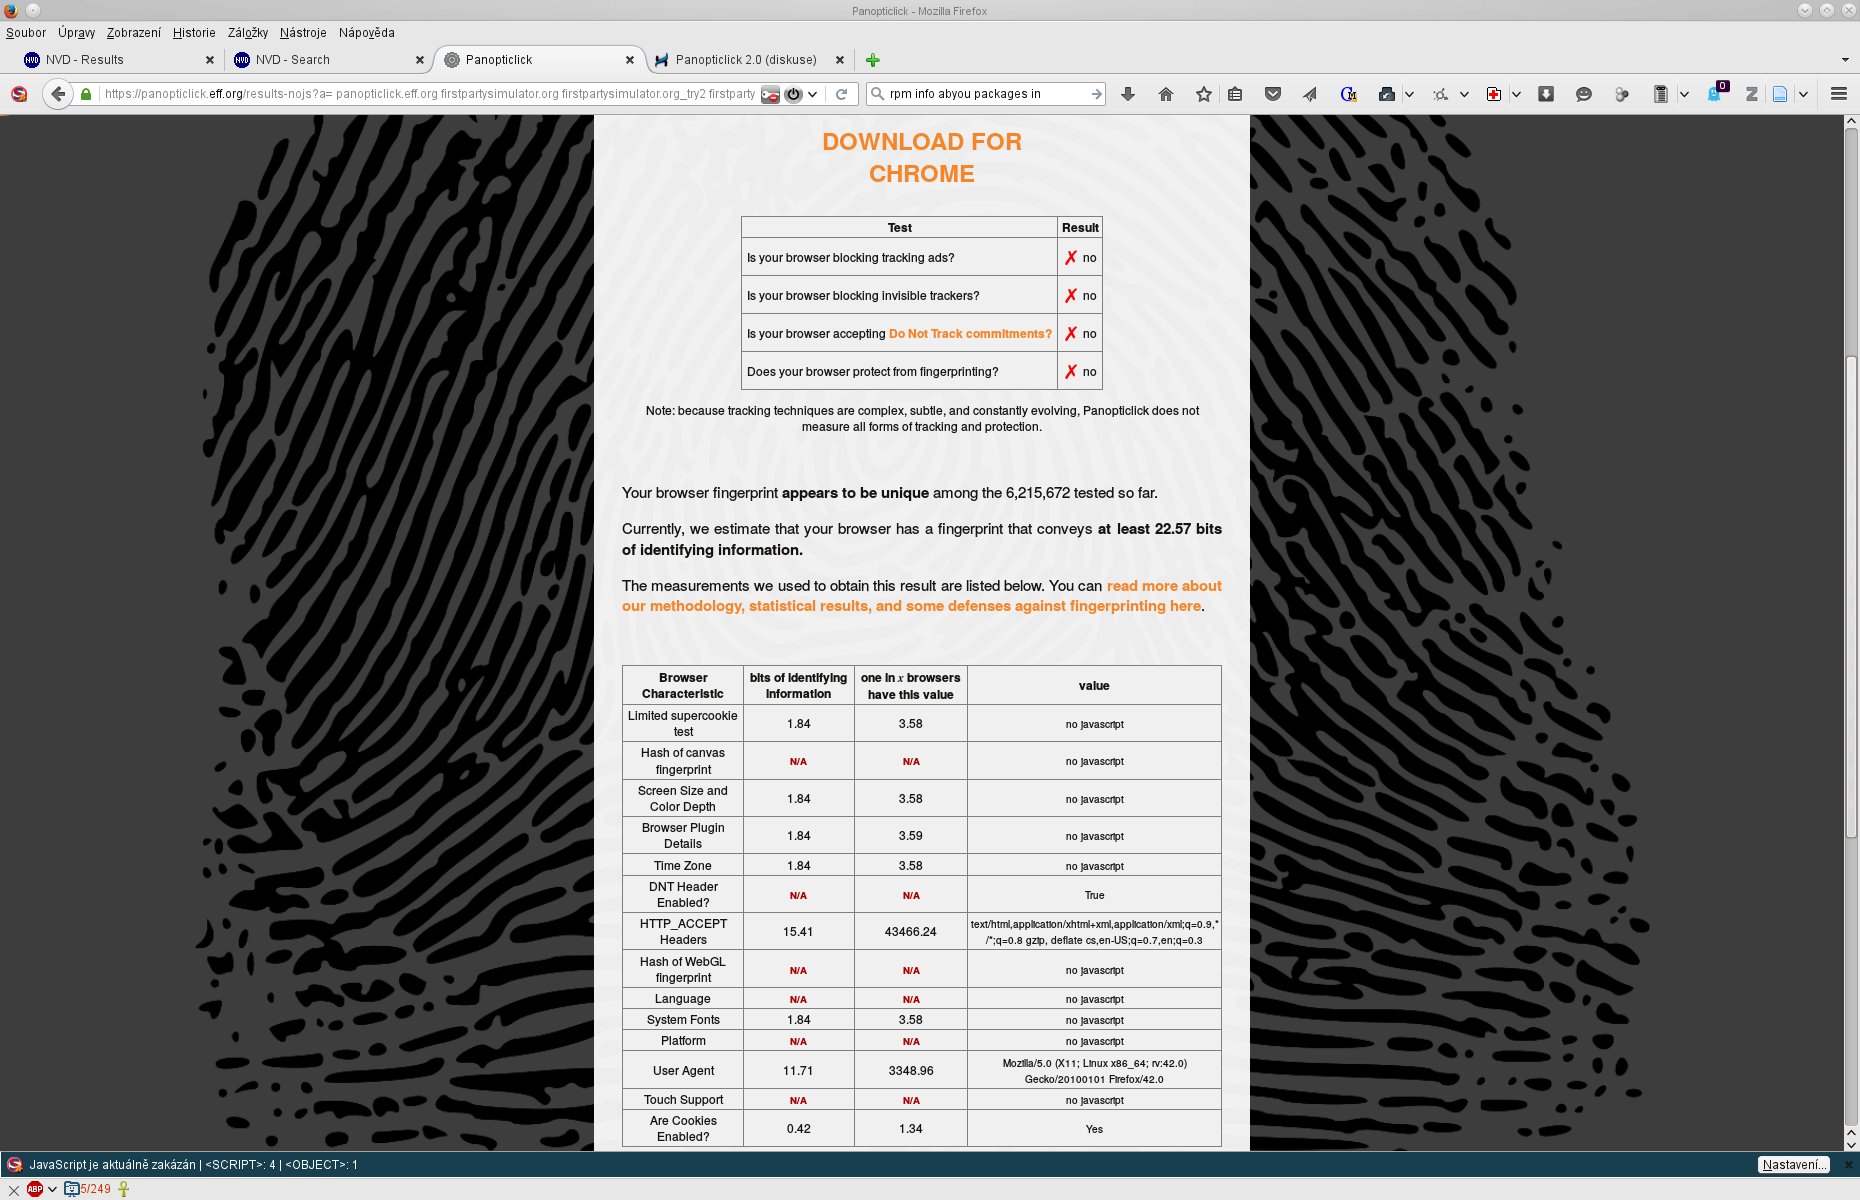Open the Nástroje menu
This screenshot has width=1860, height=1200.
coord(303,33)
